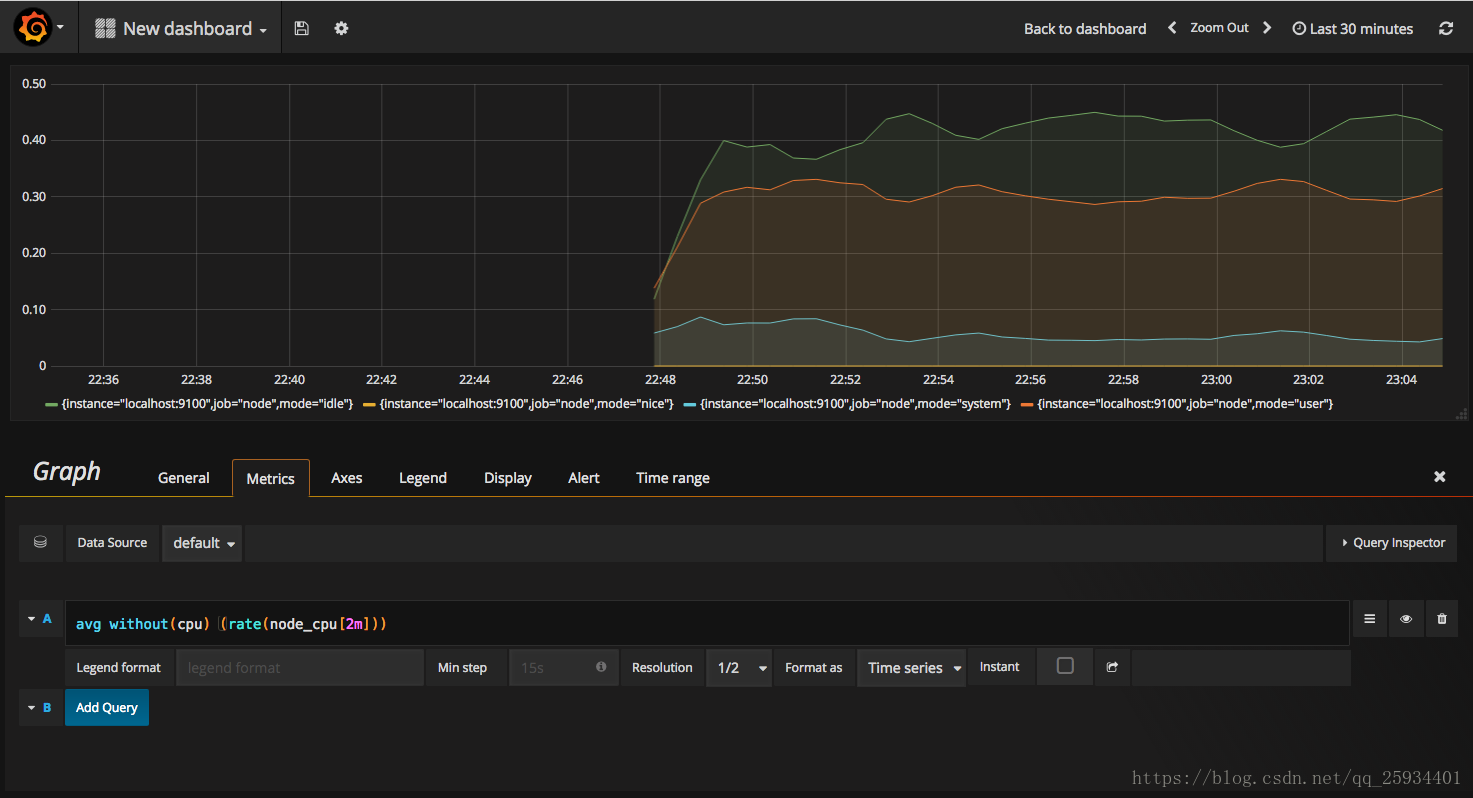Open the Alert tab

[x=584, y=478]
